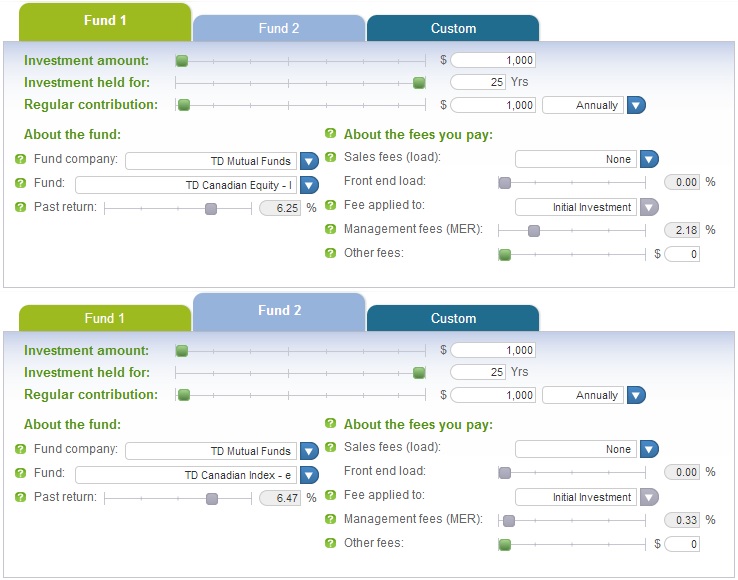738x580 pixels.
Task: Click the Other fees amount field in bottom panel
Action: [682, 544]
